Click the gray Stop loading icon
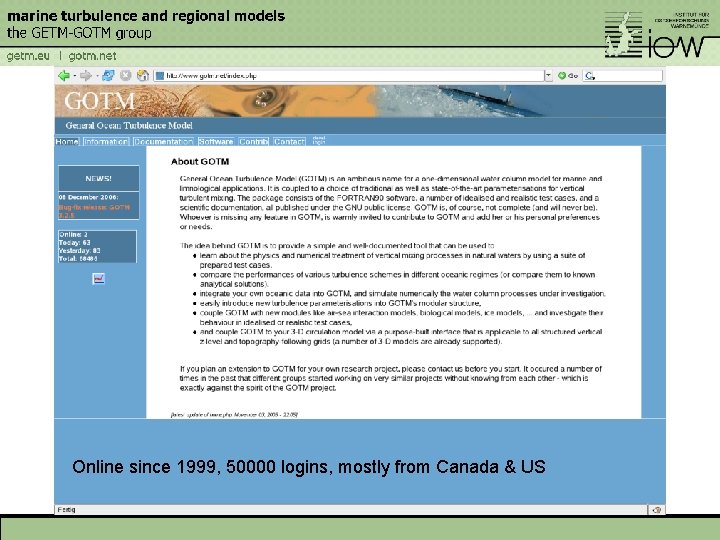Viewport: 720px width, 540px height. pyautogui.click(x=125, y=76)
